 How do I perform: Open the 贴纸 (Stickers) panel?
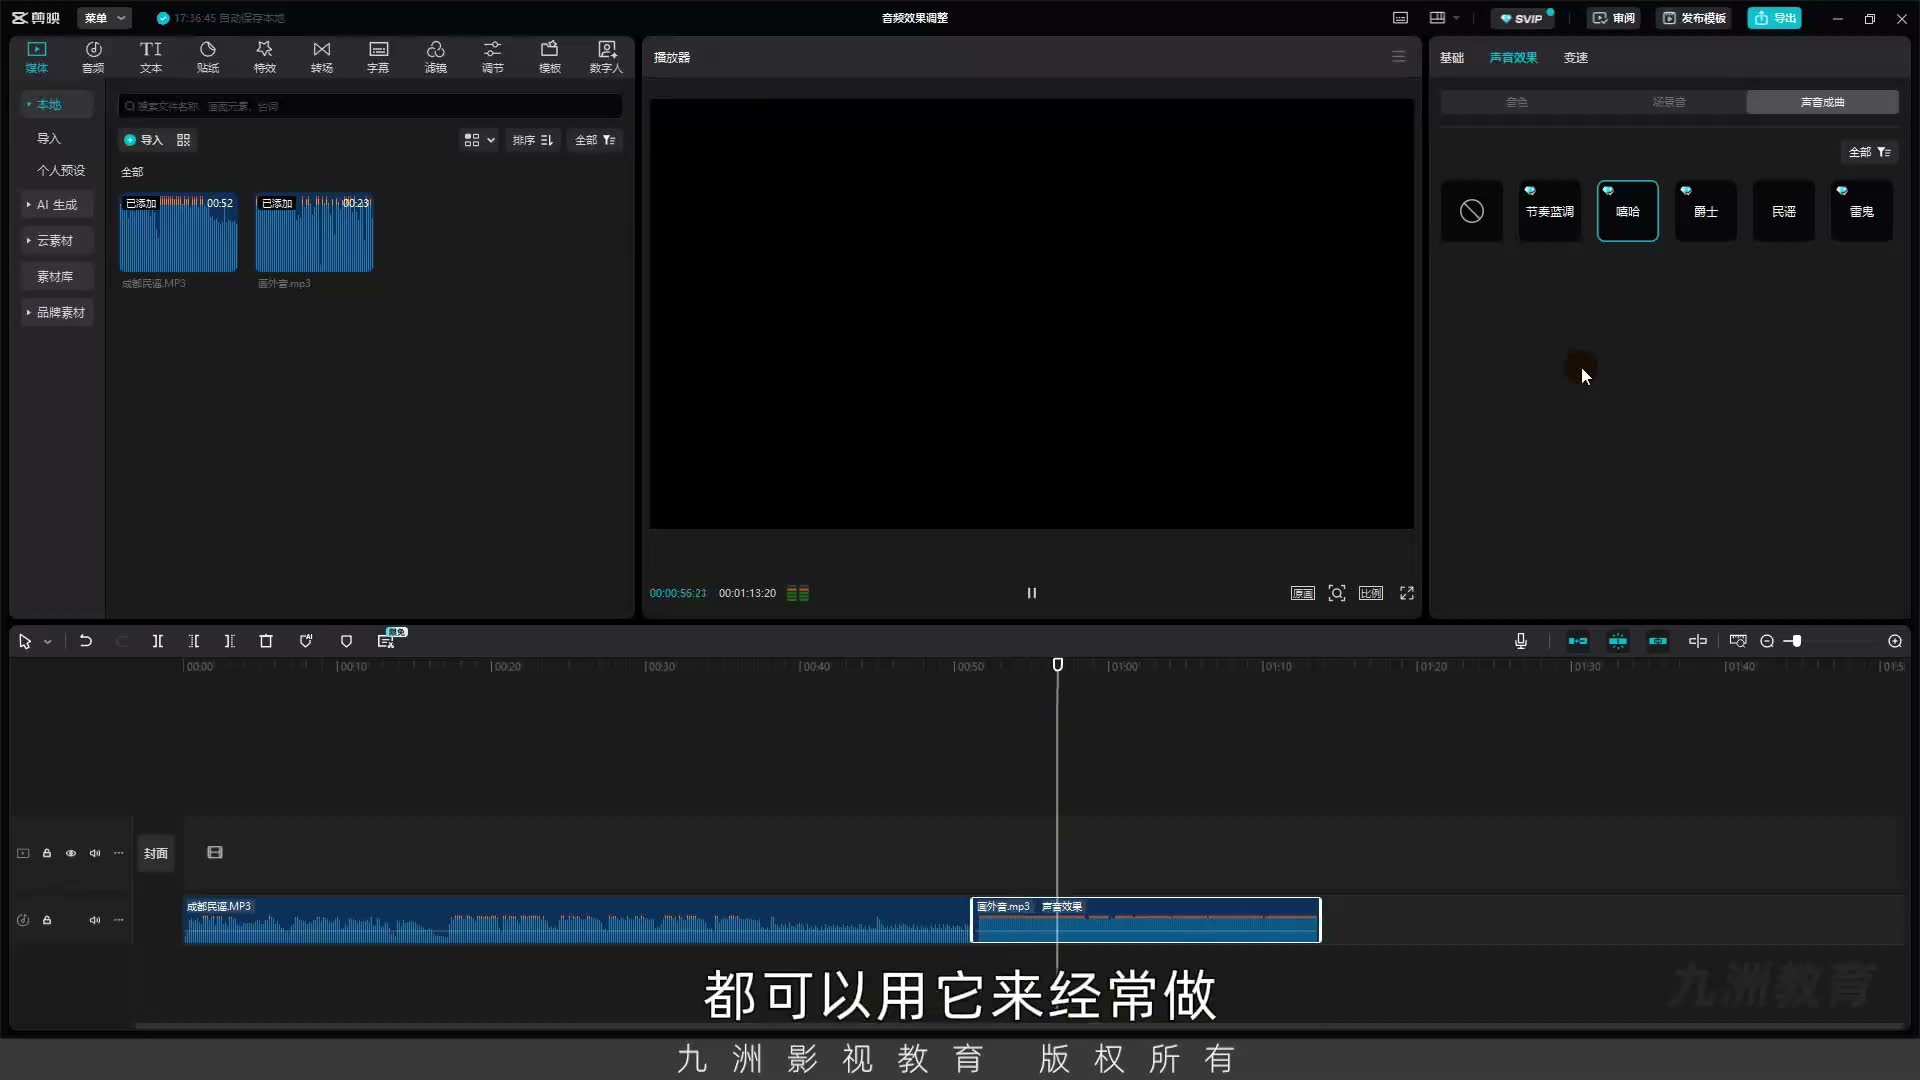click(208, 57)
